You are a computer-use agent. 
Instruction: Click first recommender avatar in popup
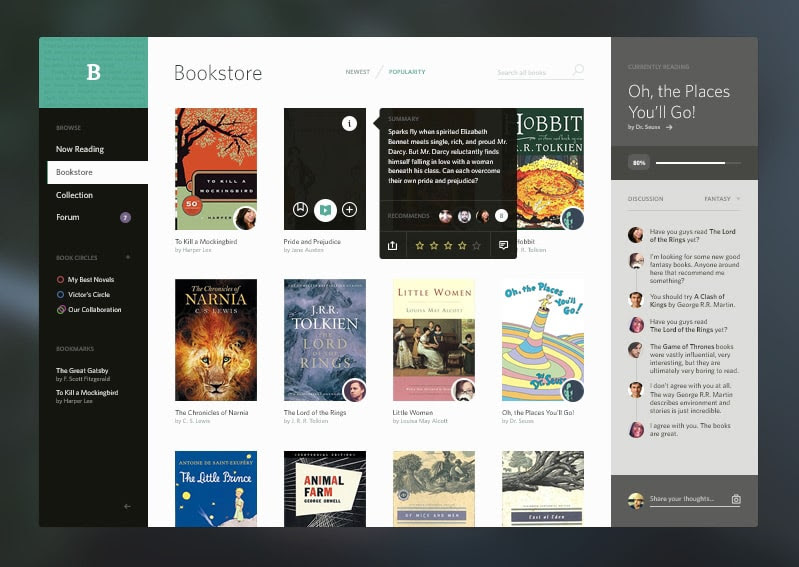445,216
